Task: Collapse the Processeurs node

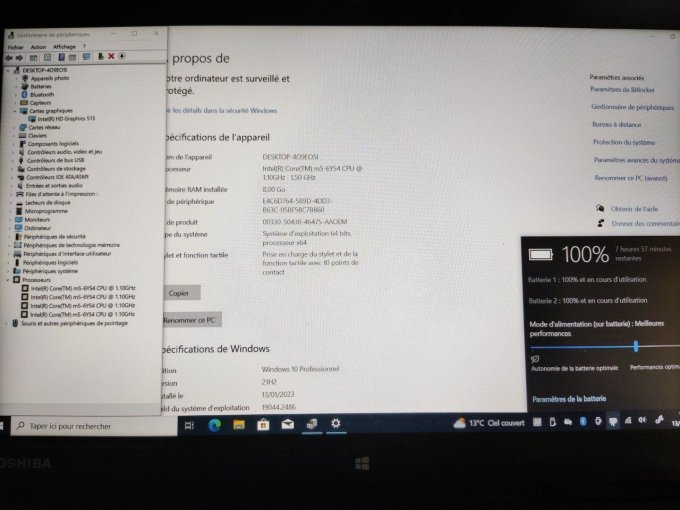Action: coord(8,280)
